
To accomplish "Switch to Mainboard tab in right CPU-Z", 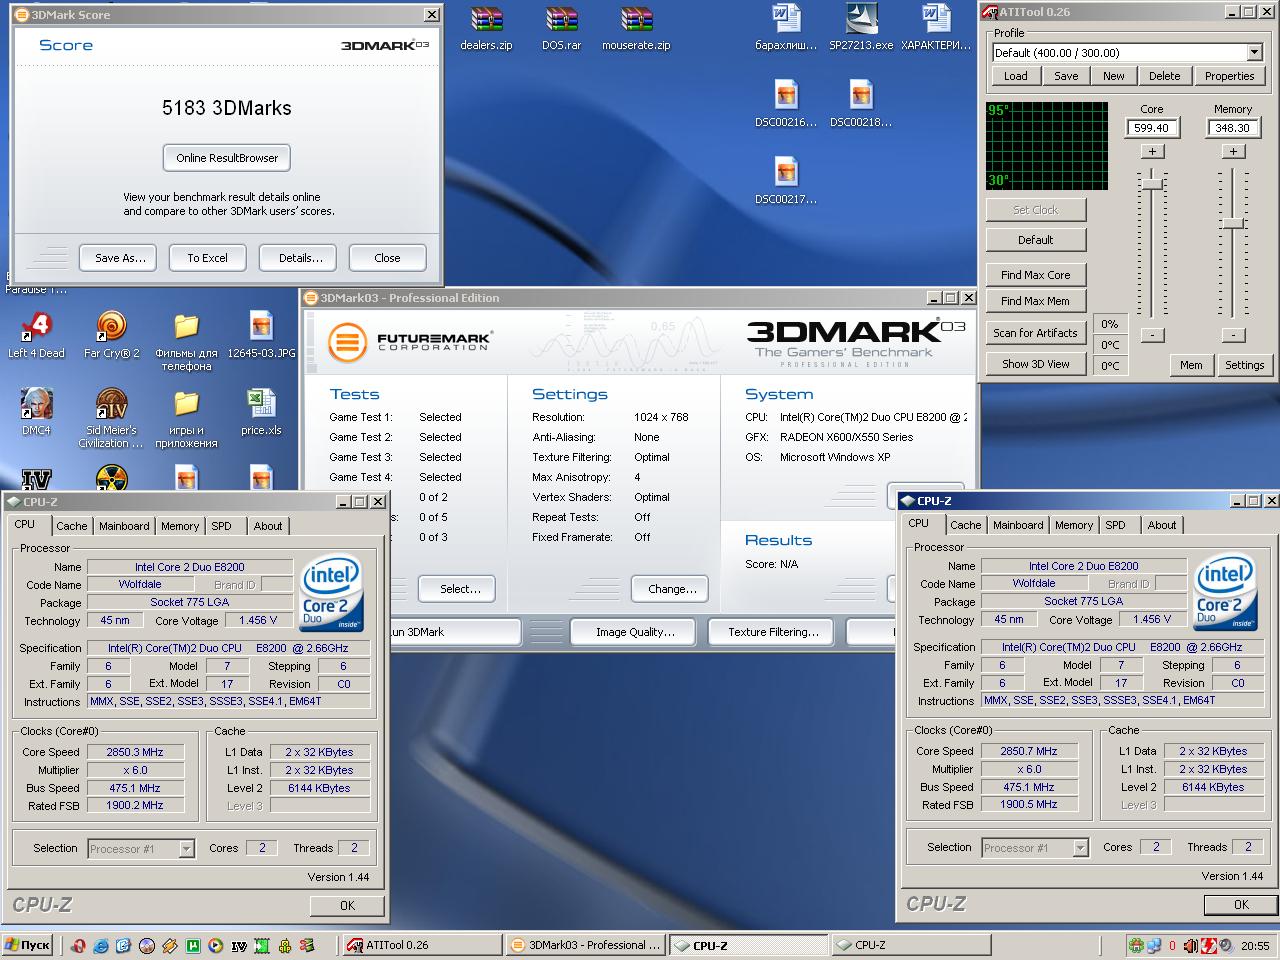I will click(1018, 525).
